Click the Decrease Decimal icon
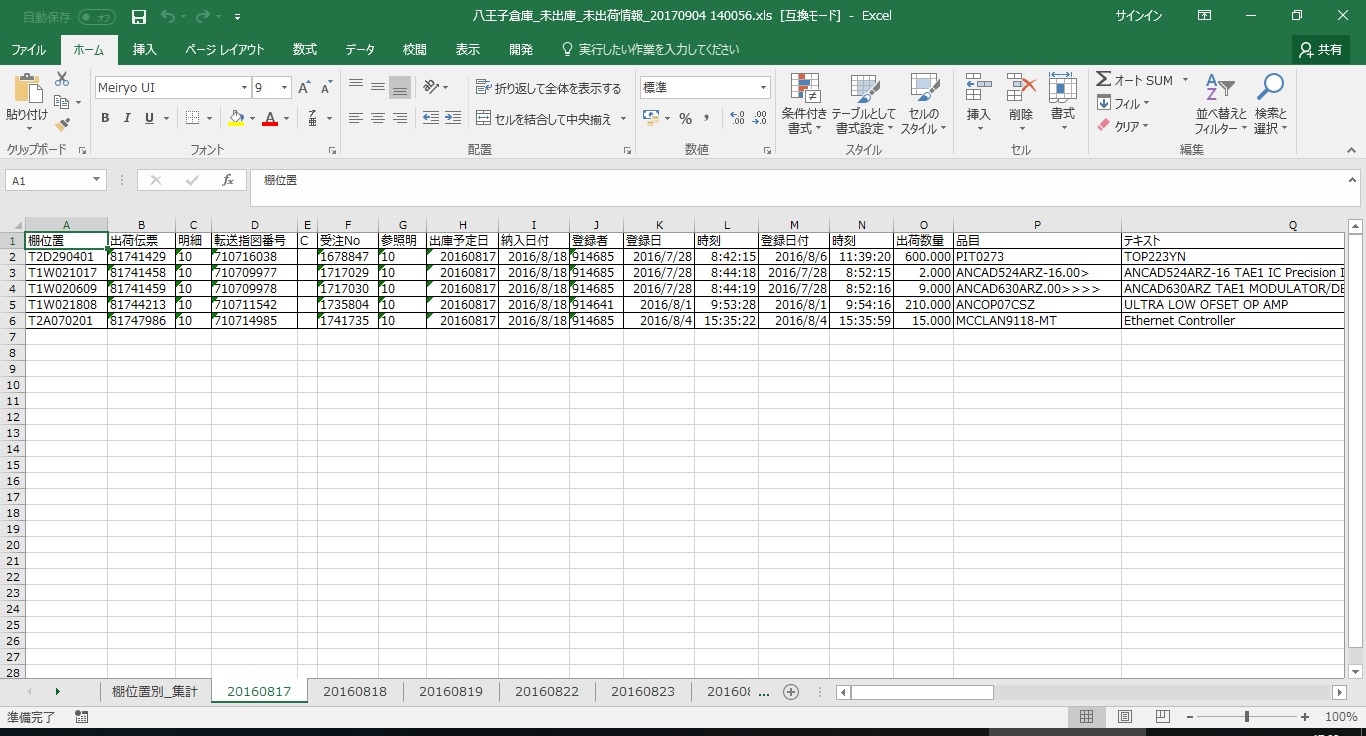This screenshot has height=736, width=1366. point(761,118)
